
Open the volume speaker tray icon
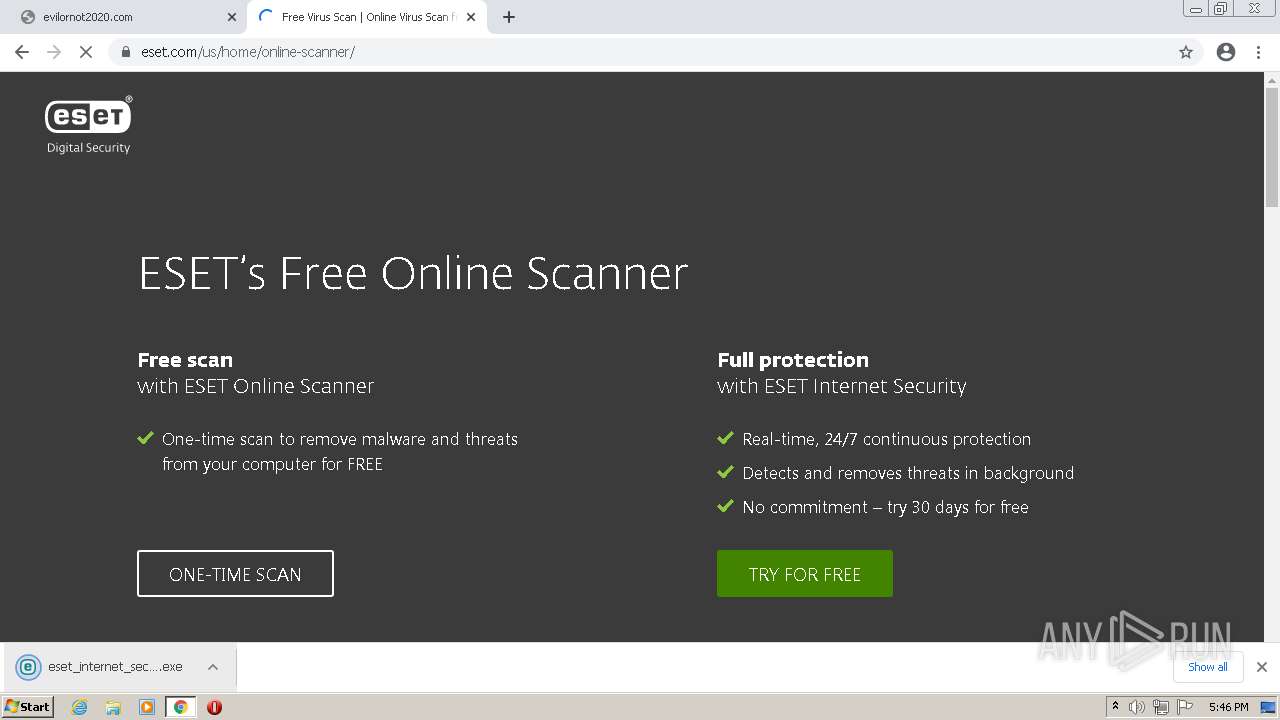pyautogui.click(x=1136, y=707)
